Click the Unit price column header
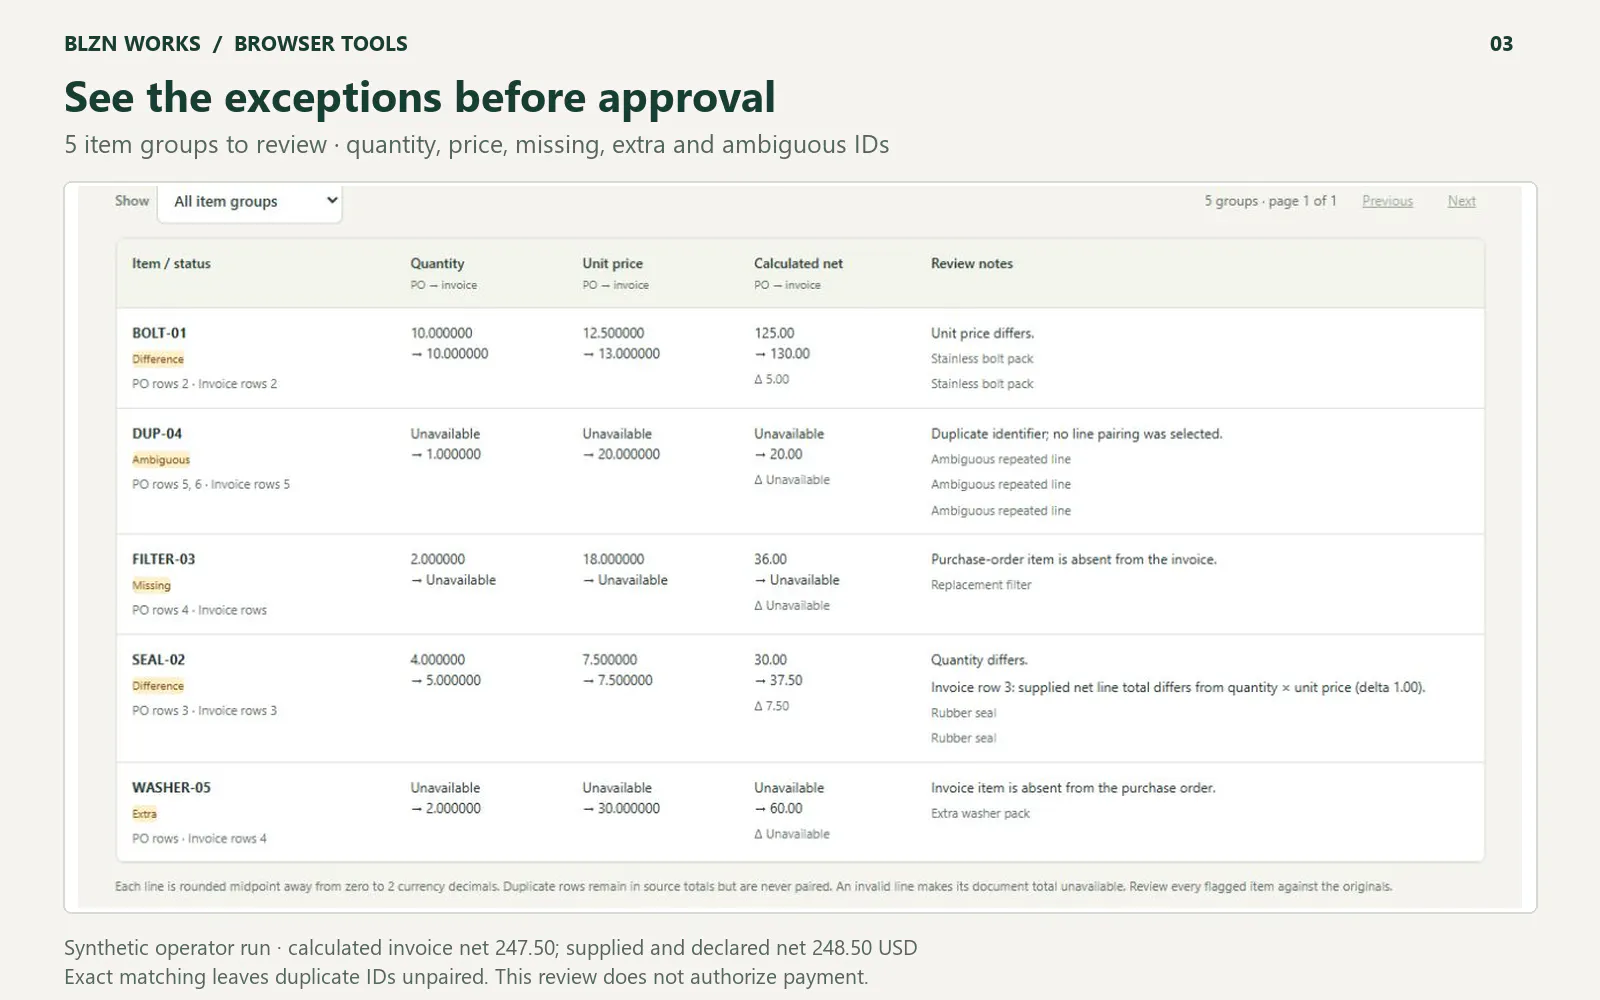The image size is (1600, 1000). click(613, 264)
